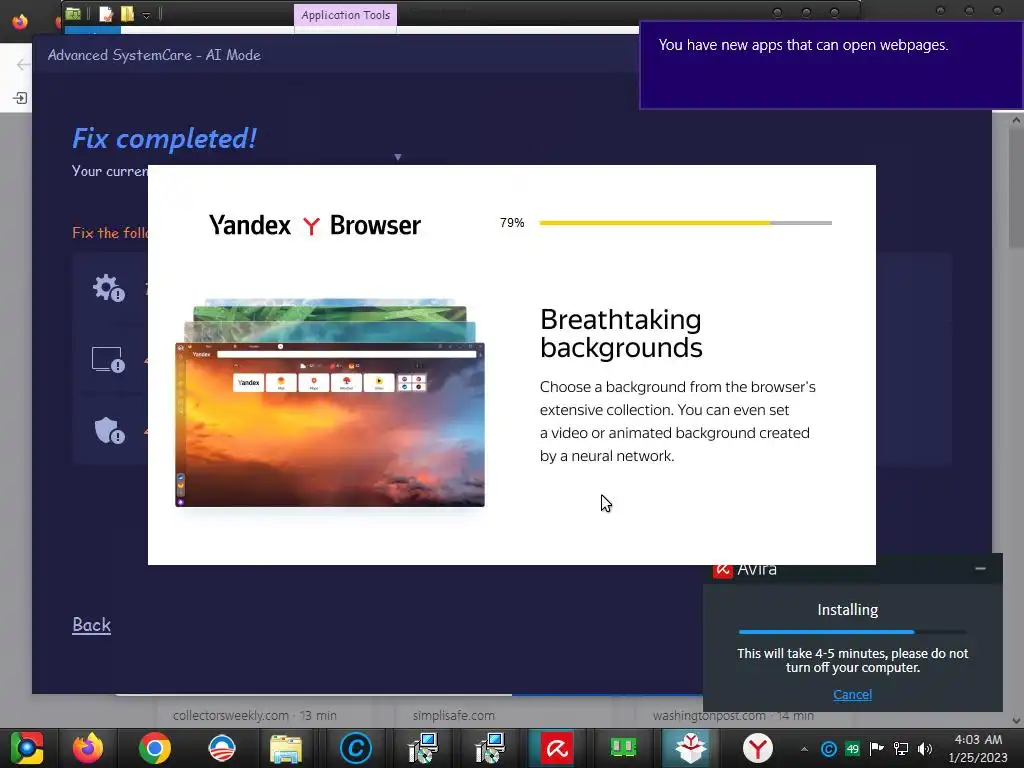Click the green 49 temperature tray icon
This screenshot has height=768, width=1024.
pos(852,748)
